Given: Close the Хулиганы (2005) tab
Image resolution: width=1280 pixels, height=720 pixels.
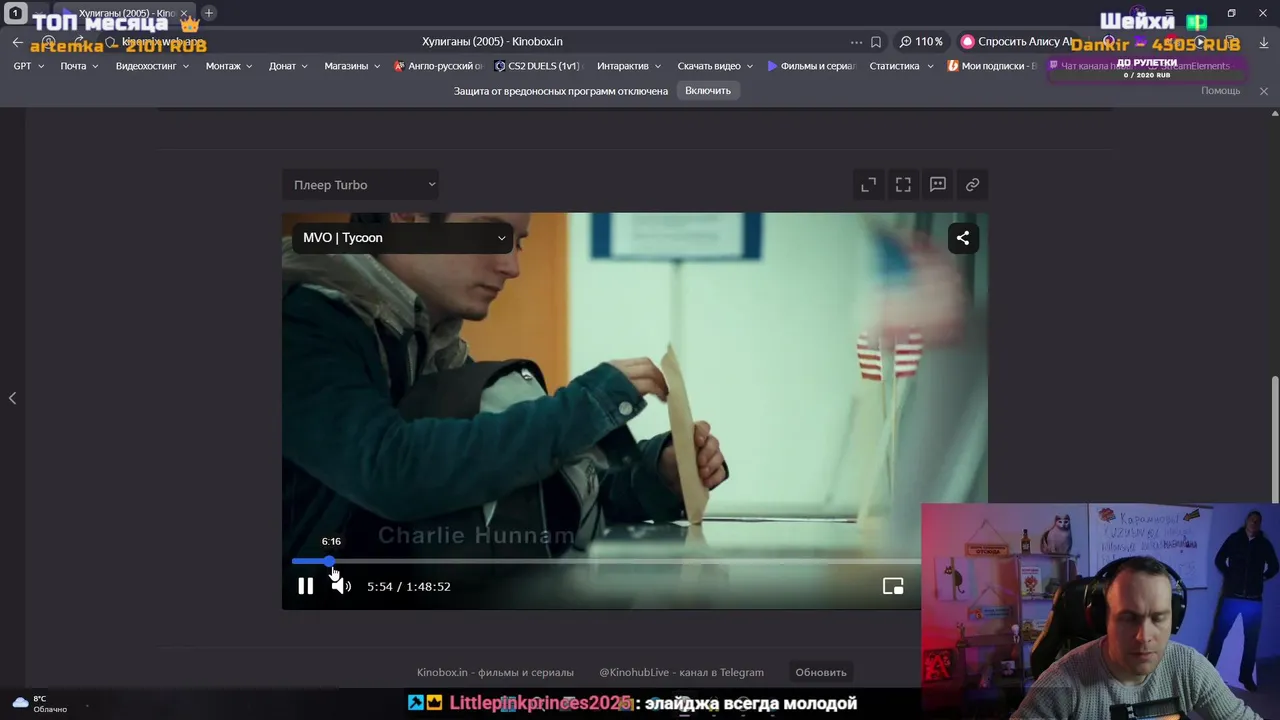Looking at the screenshot, I should pyautogui.click(x=184, y=13).
